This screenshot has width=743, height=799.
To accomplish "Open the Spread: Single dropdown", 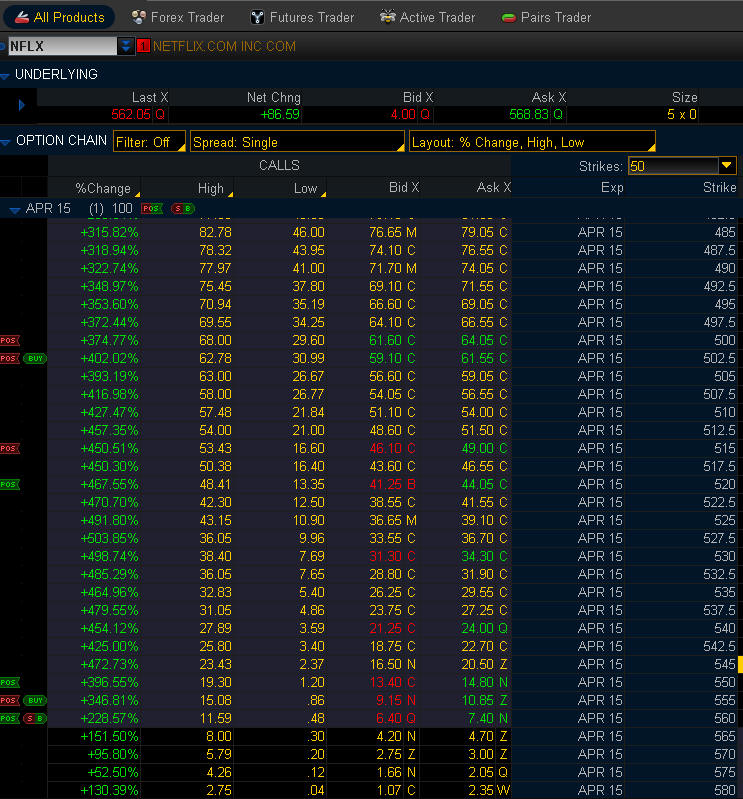I will (296, 142).
